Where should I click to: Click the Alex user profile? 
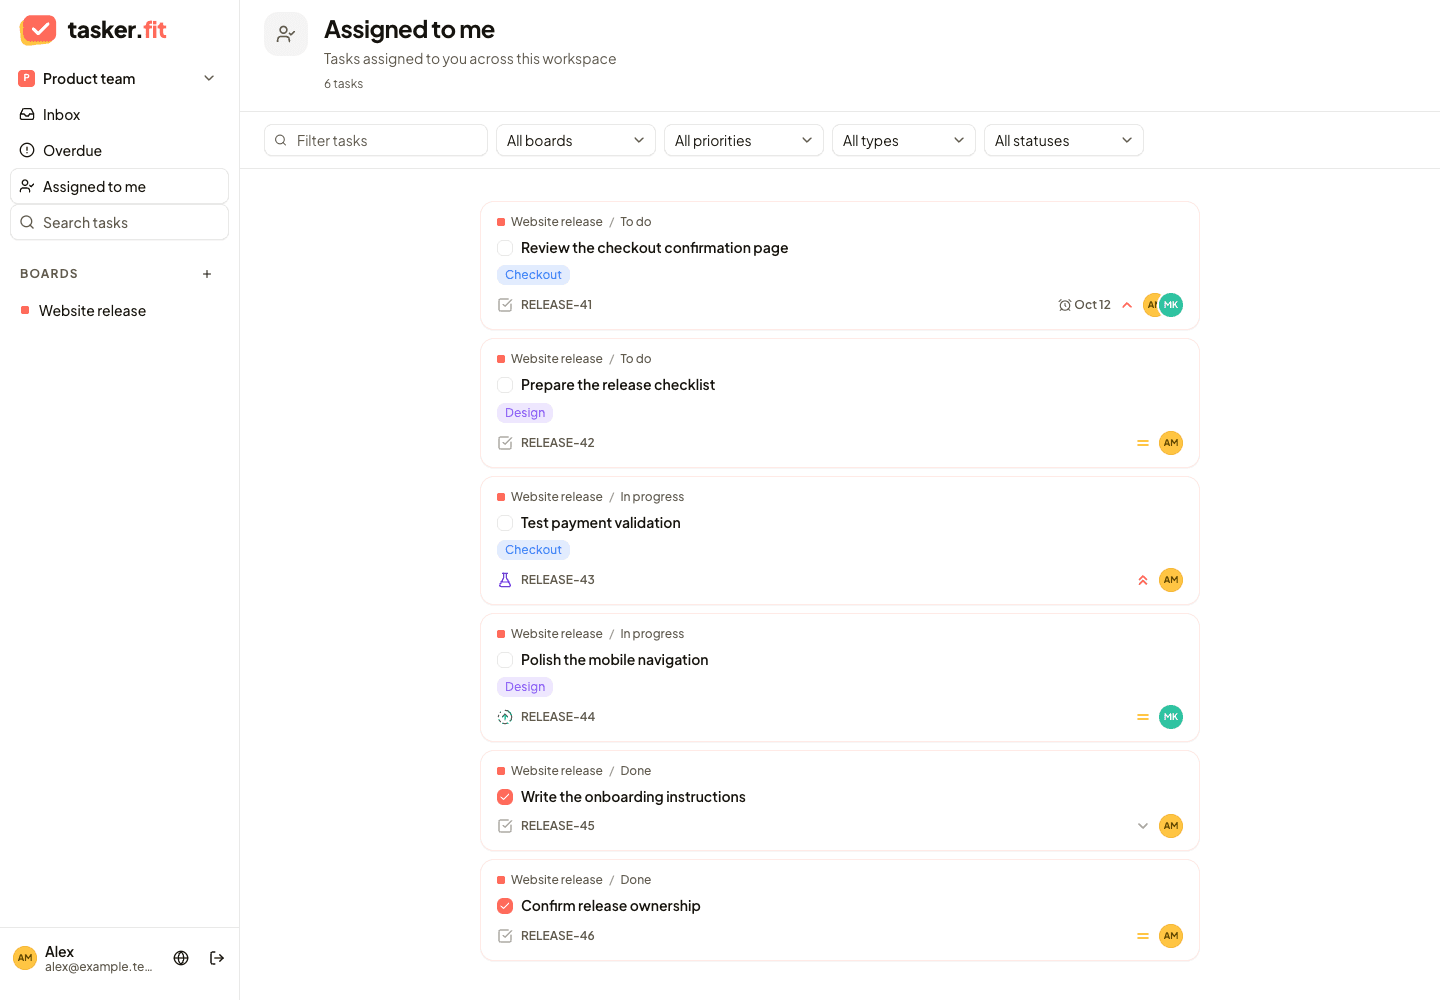84,958
